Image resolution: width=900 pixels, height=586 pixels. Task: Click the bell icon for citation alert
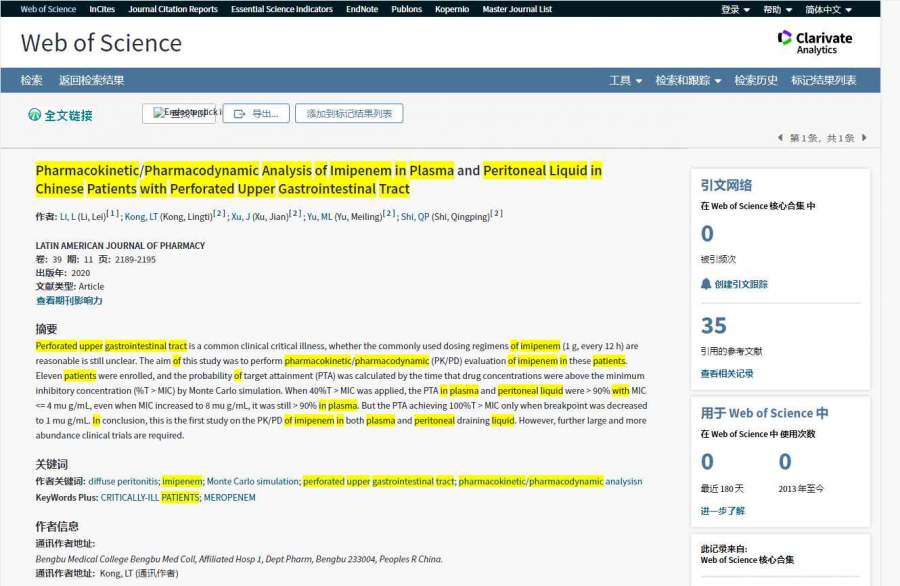coord(706,284)
